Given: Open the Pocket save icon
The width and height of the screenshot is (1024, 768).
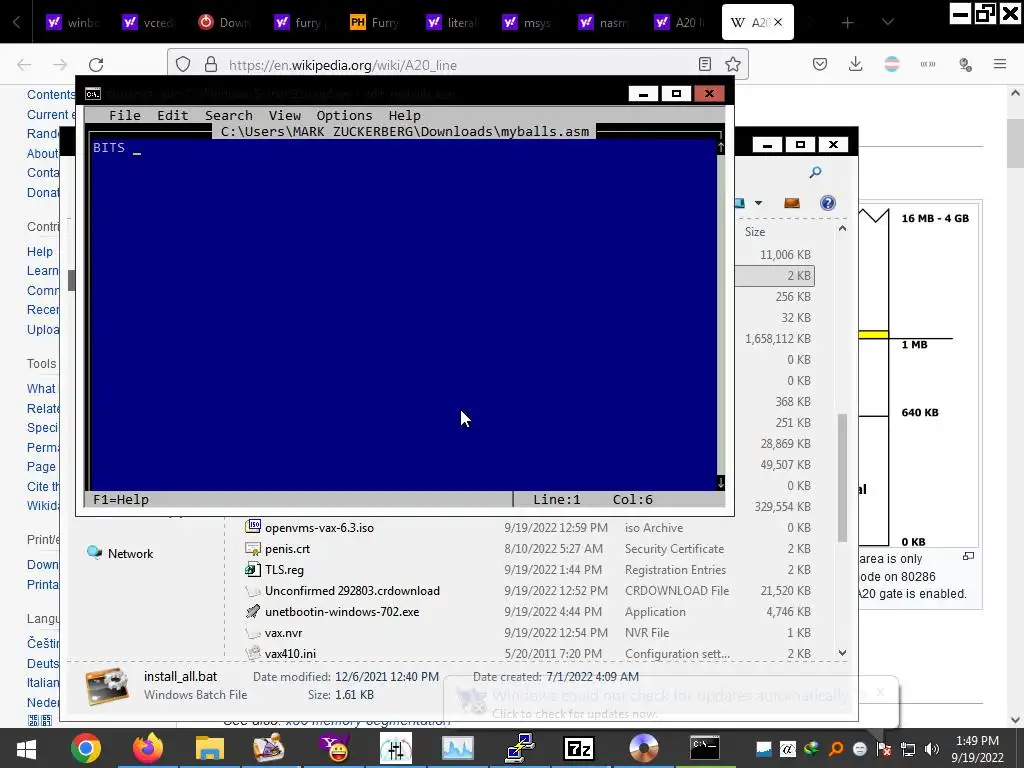Looking at the screenshot, I should (x=820, y=64).
